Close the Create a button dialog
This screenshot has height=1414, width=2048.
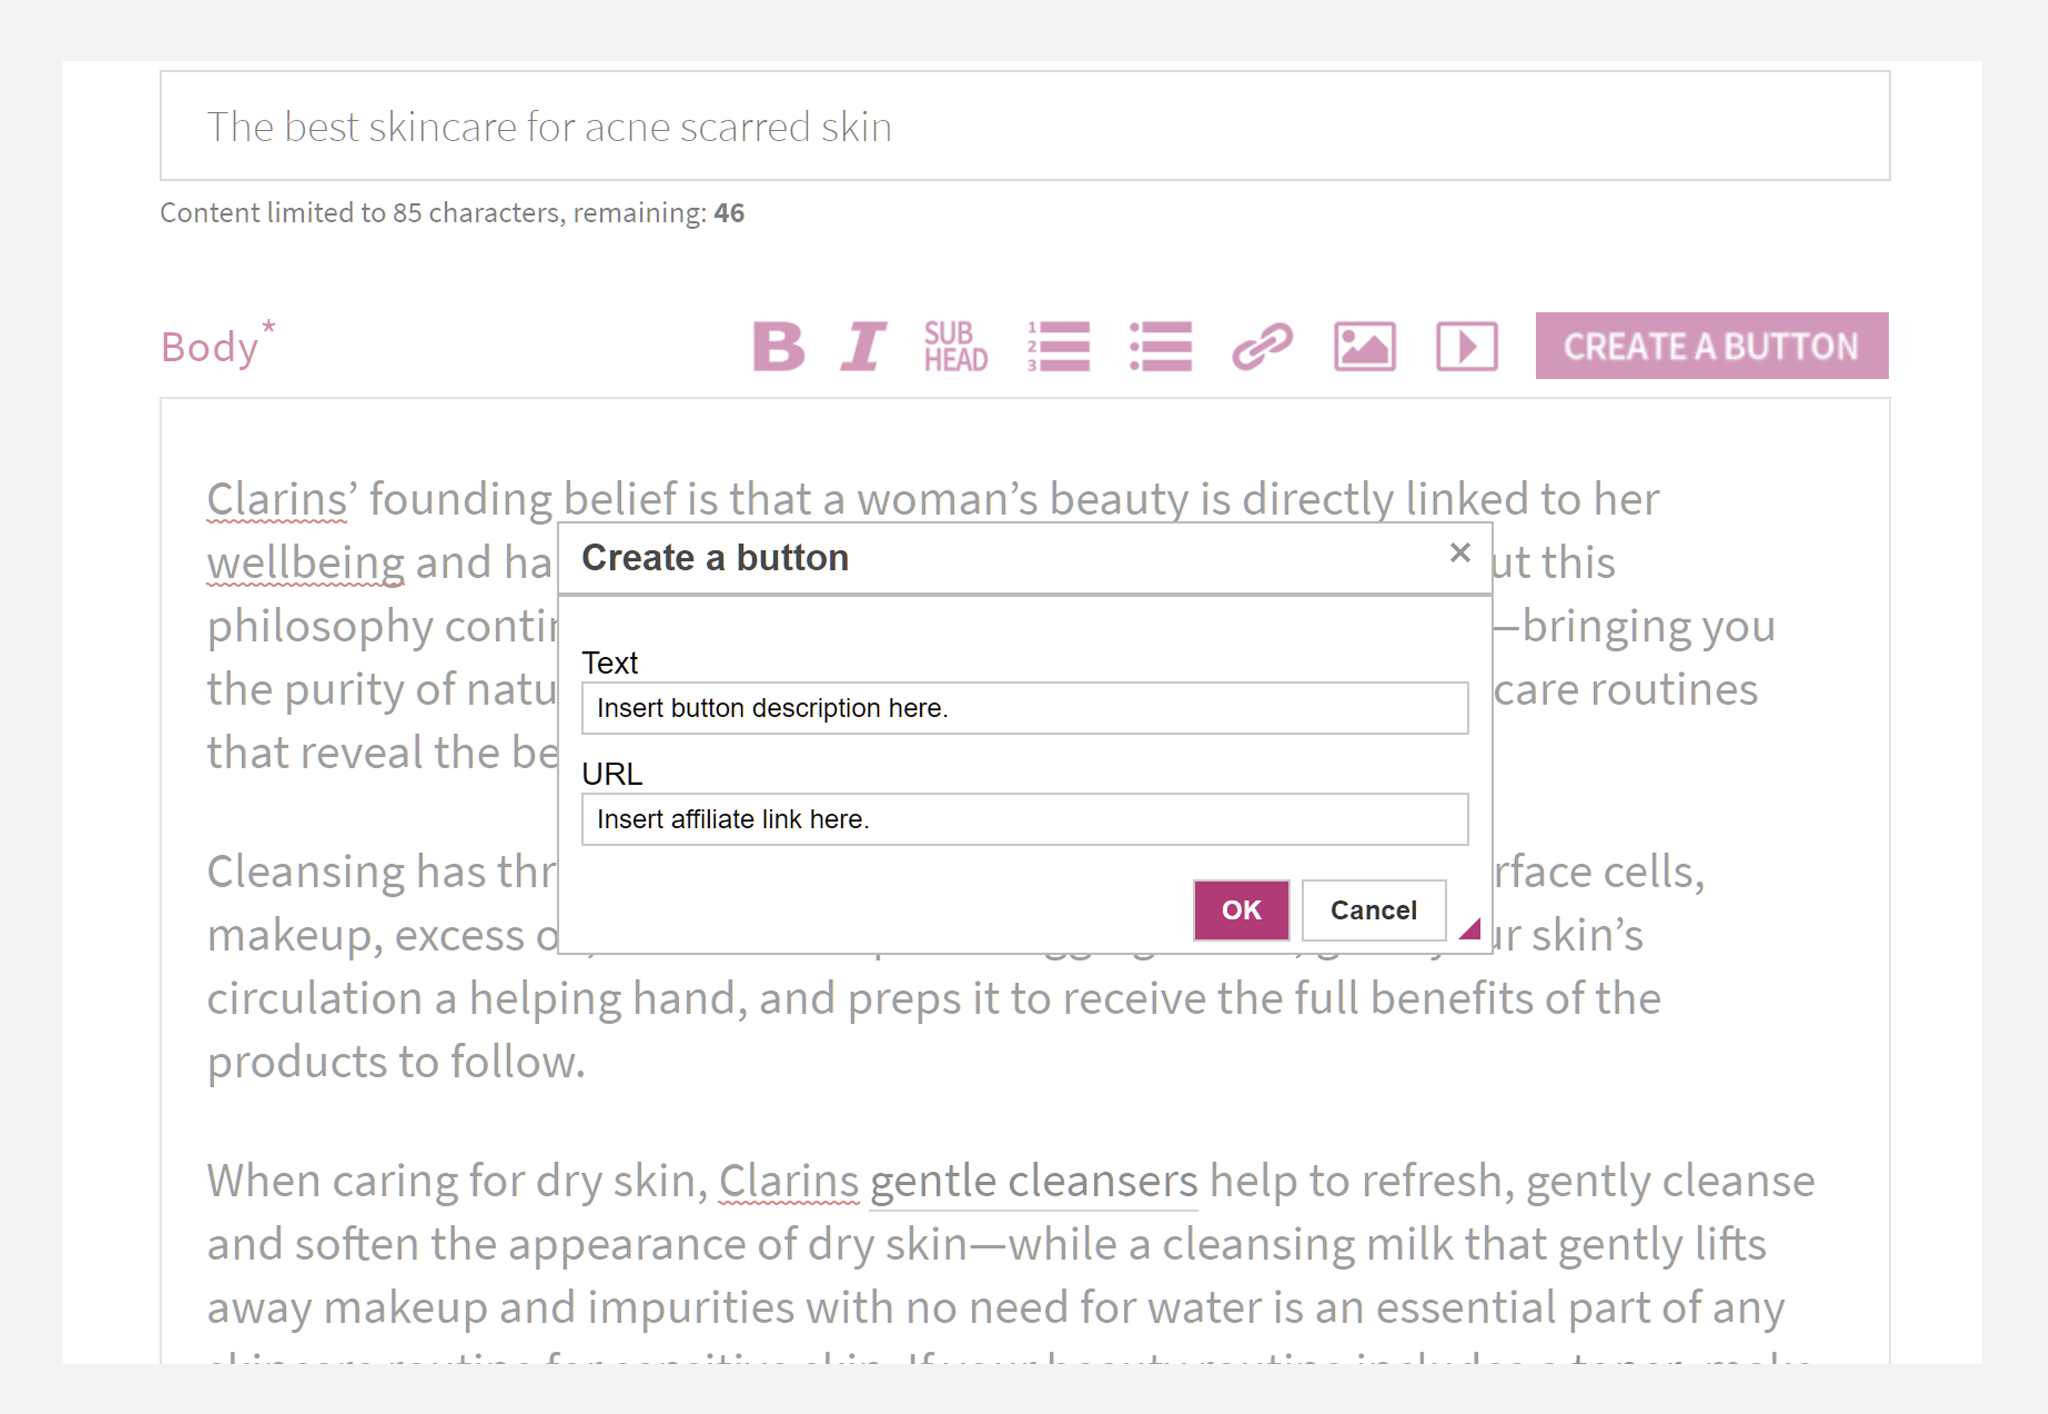(x=1459, y=552)
